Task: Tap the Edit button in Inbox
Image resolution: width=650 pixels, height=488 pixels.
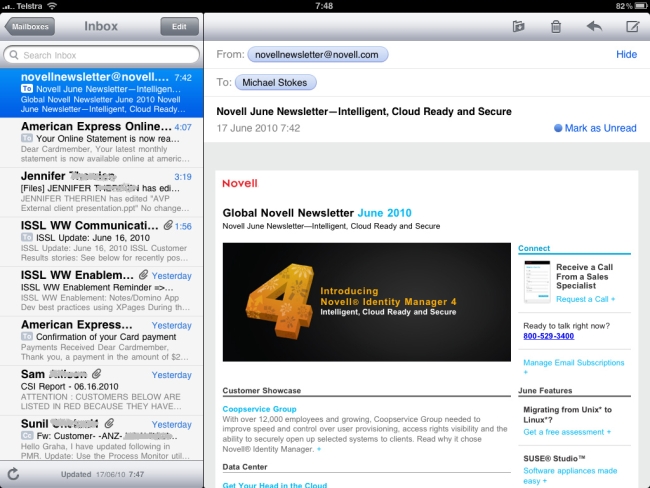Action: point(179,27)
